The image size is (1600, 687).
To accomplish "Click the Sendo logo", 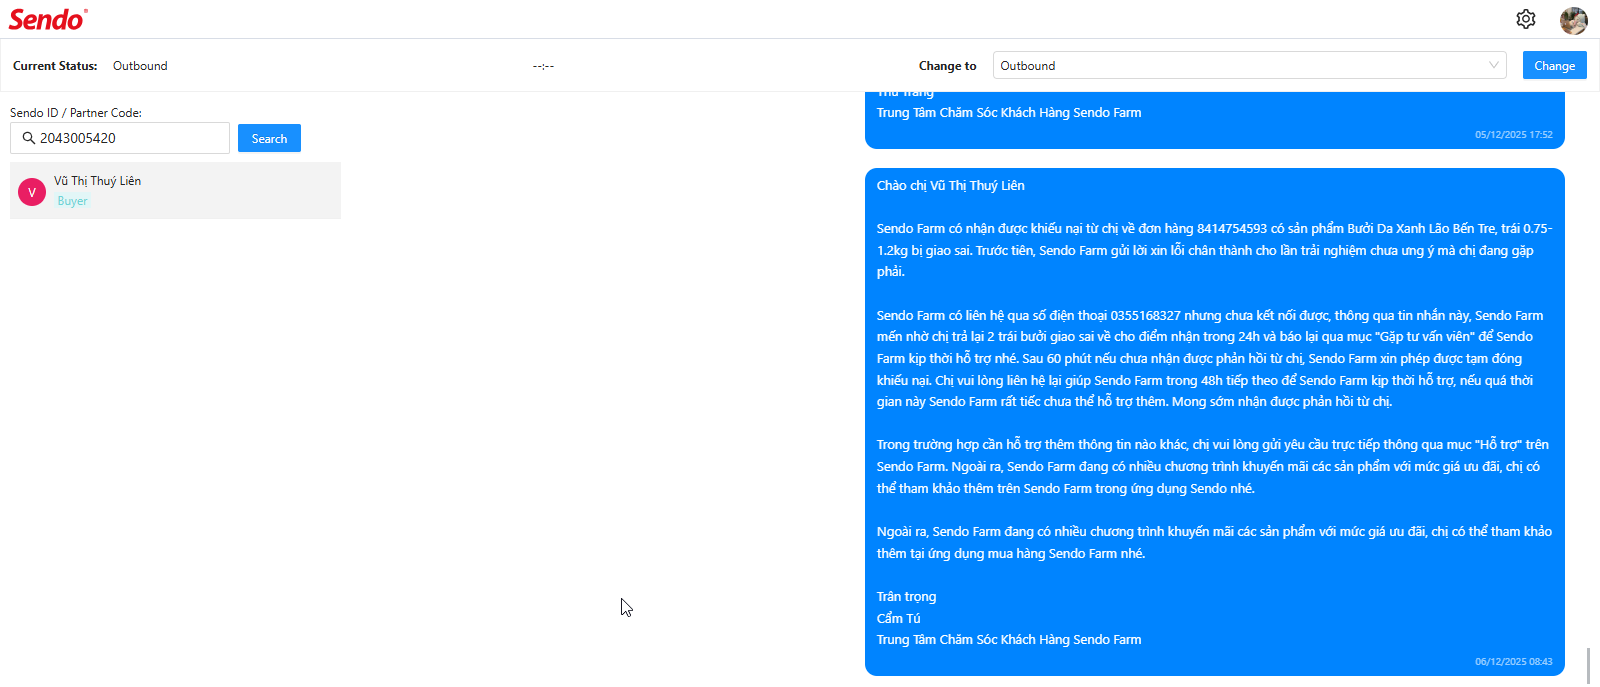I will point(48,19).
